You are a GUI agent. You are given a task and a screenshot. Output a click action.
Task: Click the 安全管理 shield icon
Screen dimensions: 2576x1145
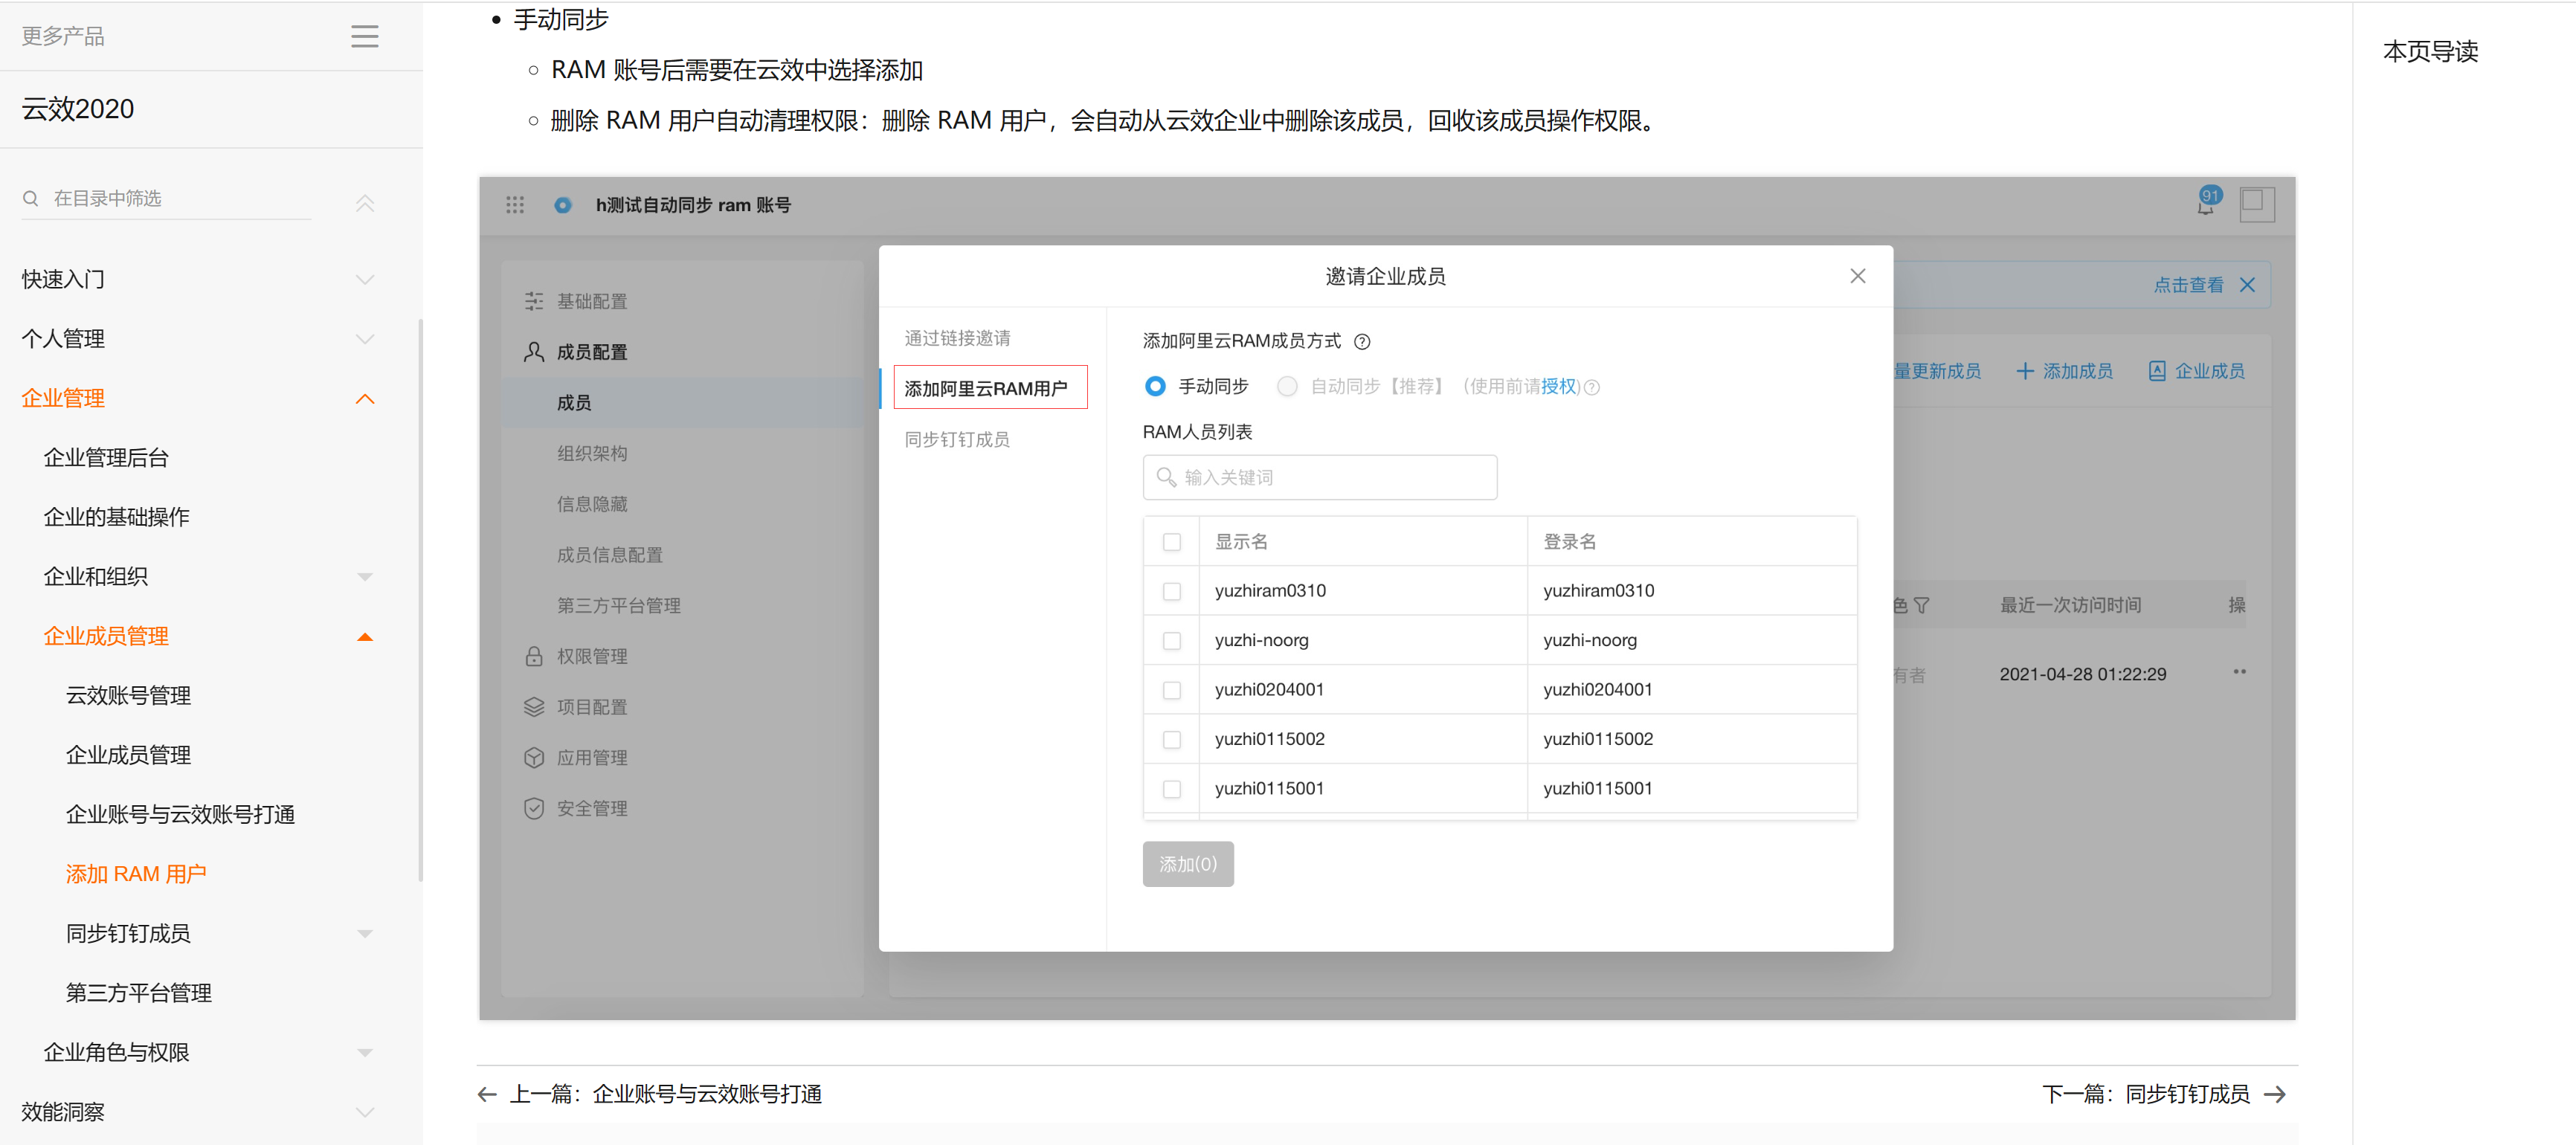534,808
